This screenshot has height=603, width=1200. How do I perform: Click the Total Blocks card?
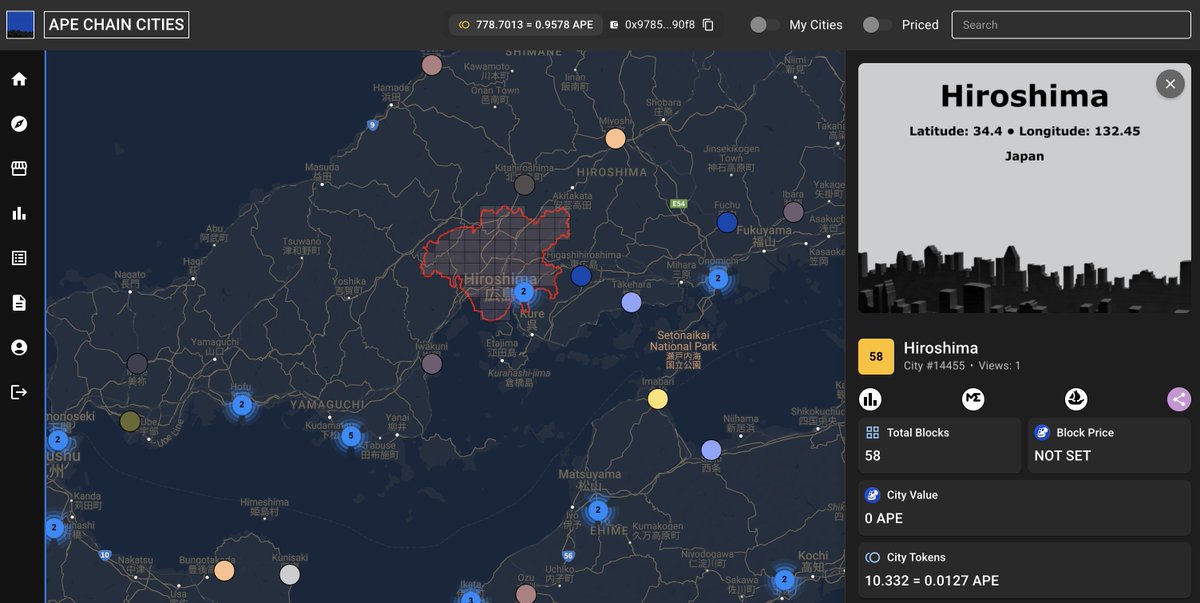click(939, 445)
